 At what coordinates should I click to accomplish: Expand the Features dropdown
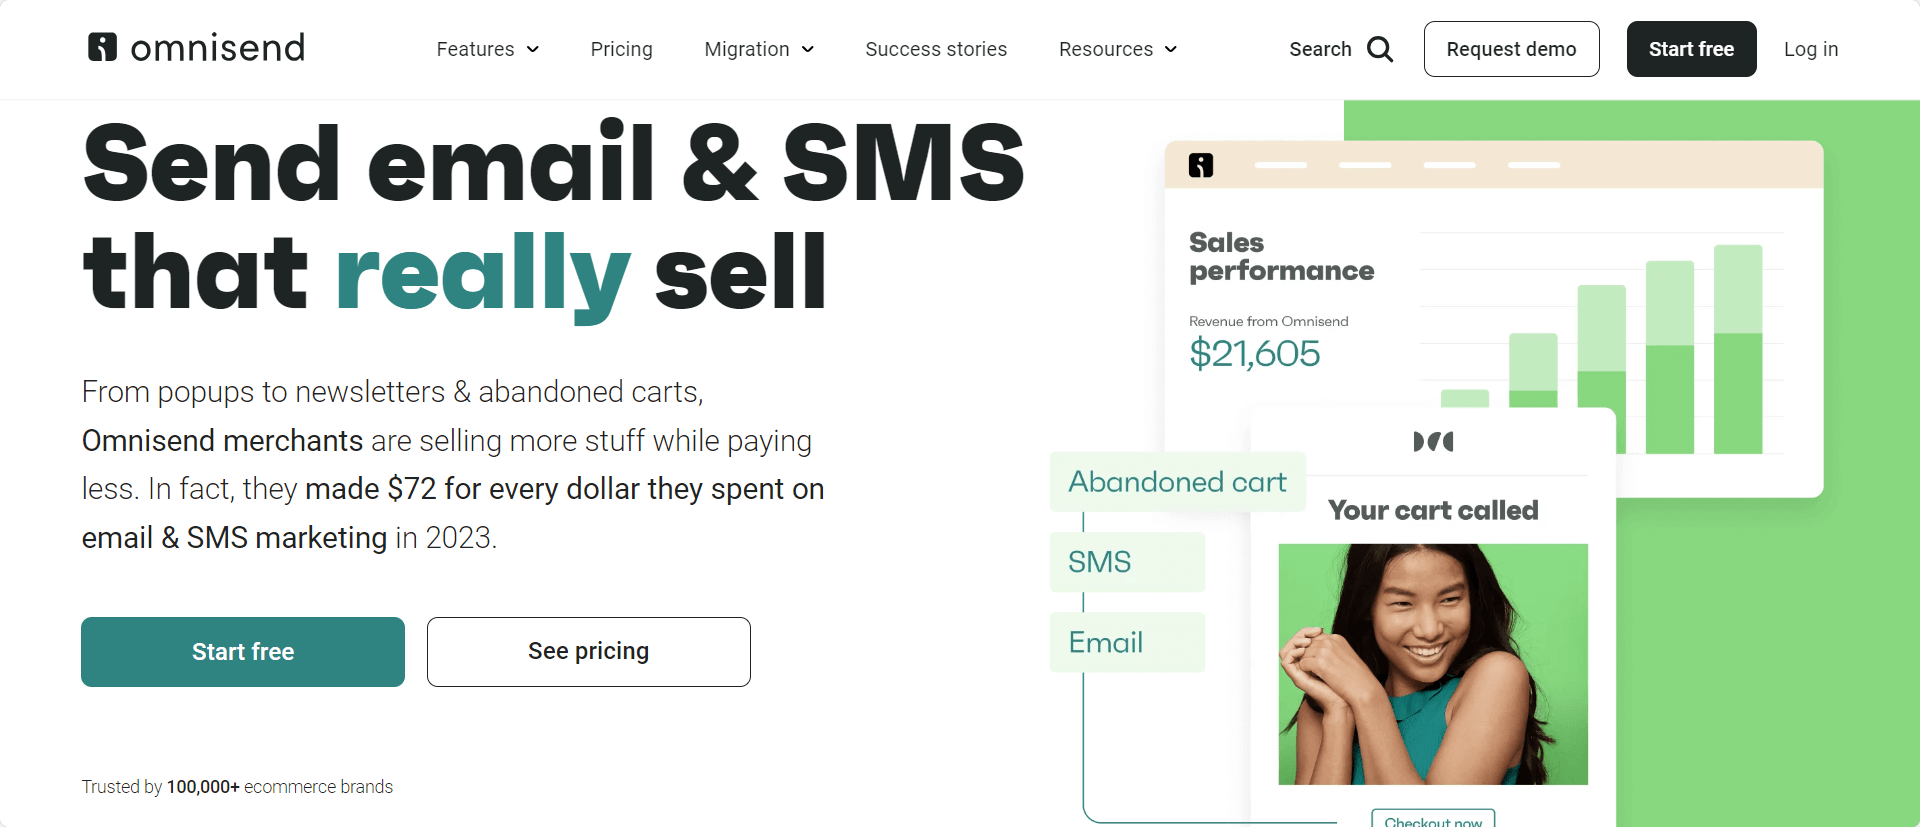487,49
